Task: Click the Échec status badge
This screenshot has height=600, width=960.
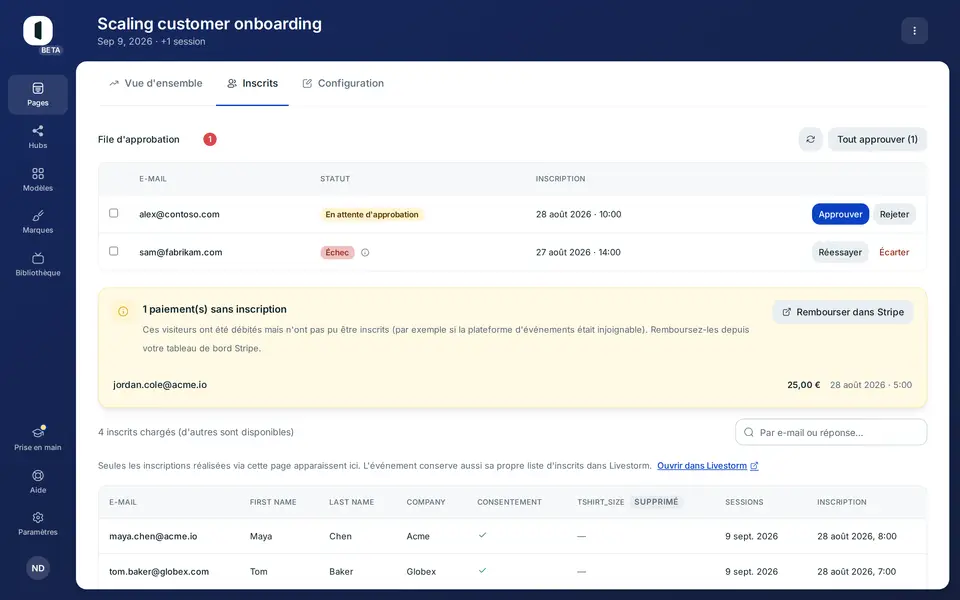Action: (337, 252)
